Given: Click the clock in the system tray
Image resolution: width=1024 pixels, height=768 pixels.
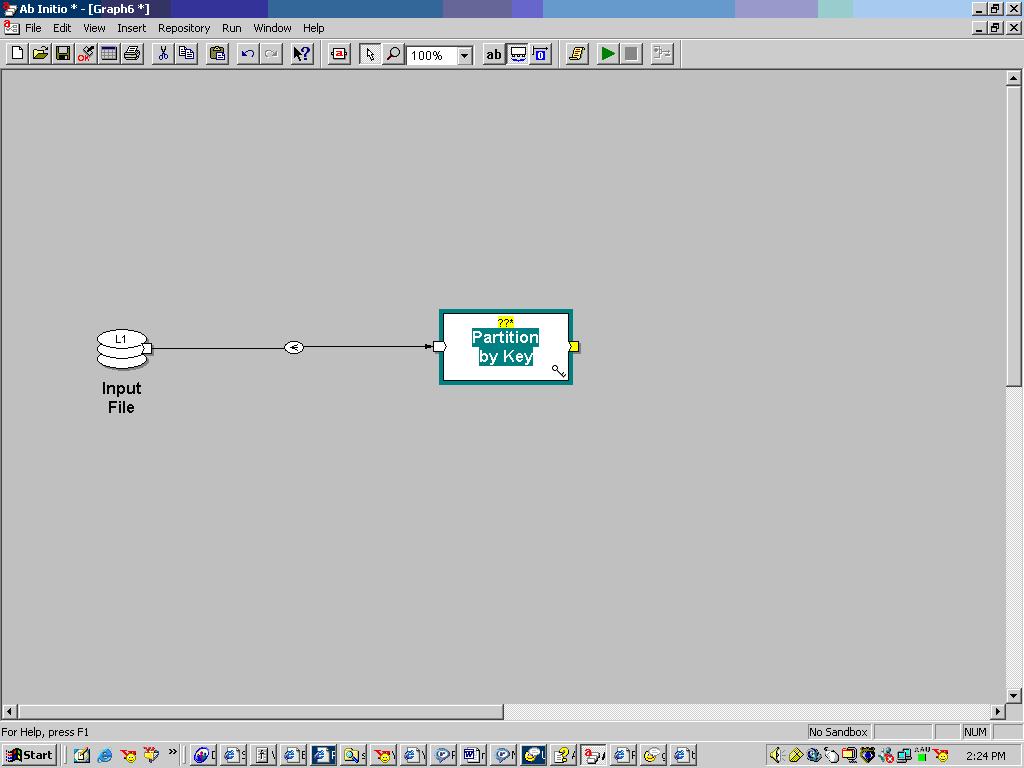Looking at the screenshot, I should pos(988,756).
